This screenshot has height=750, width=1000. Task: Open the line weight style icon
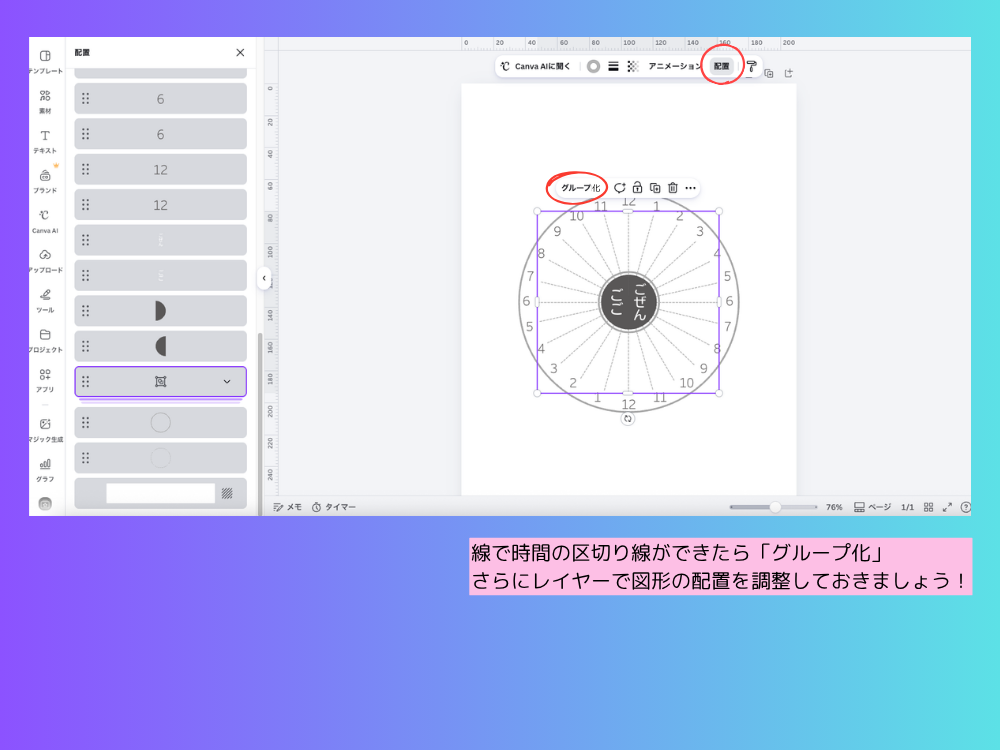pyautogui.click(x=613, y=66)
